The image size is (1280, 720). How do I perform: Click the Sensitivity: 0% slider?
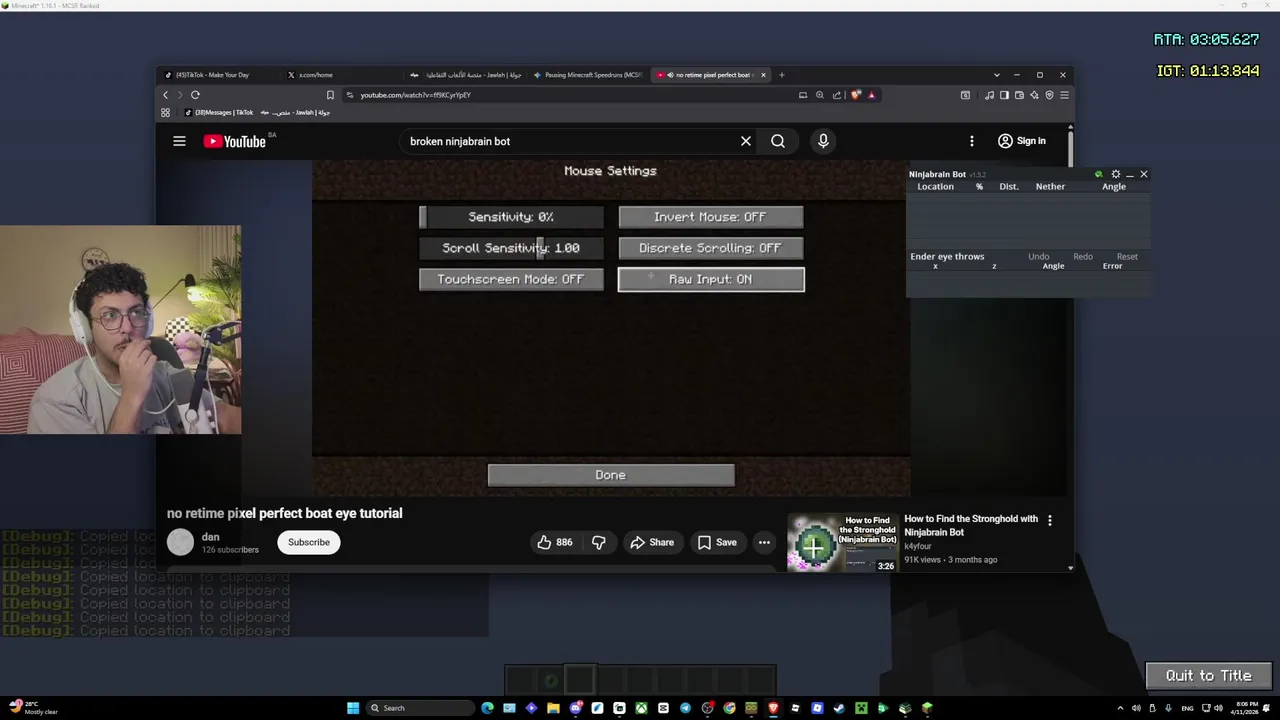point(511,217)
